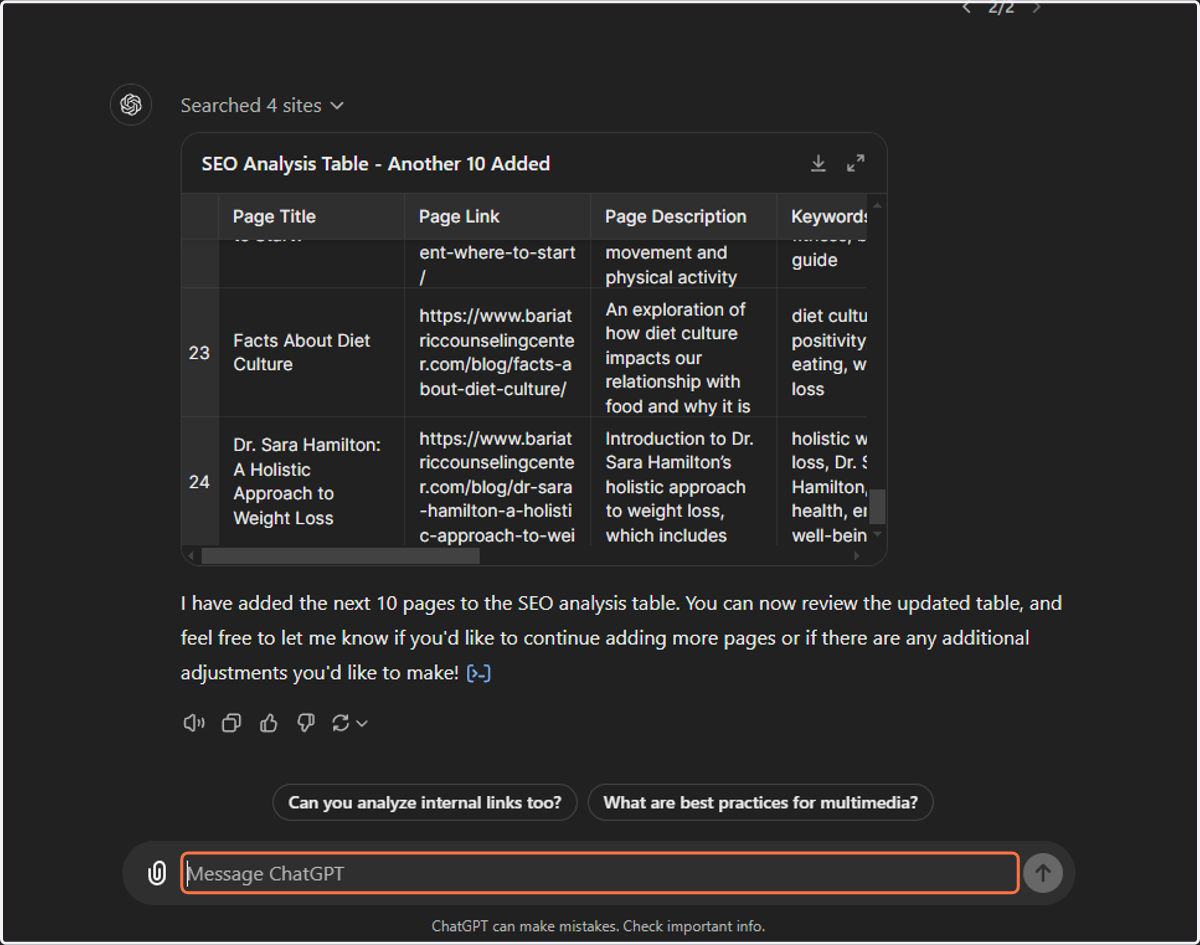1200x945 pixels.
Task: Copy the response with the copy icon
Action: (231, 723)
